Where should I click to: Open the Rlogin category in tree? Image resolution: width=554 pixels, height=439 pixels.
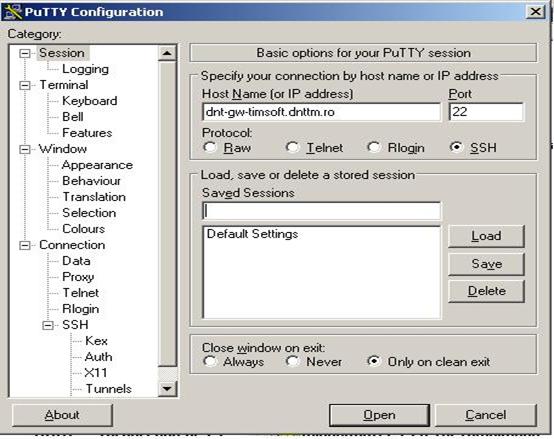(x=81, y=309)
